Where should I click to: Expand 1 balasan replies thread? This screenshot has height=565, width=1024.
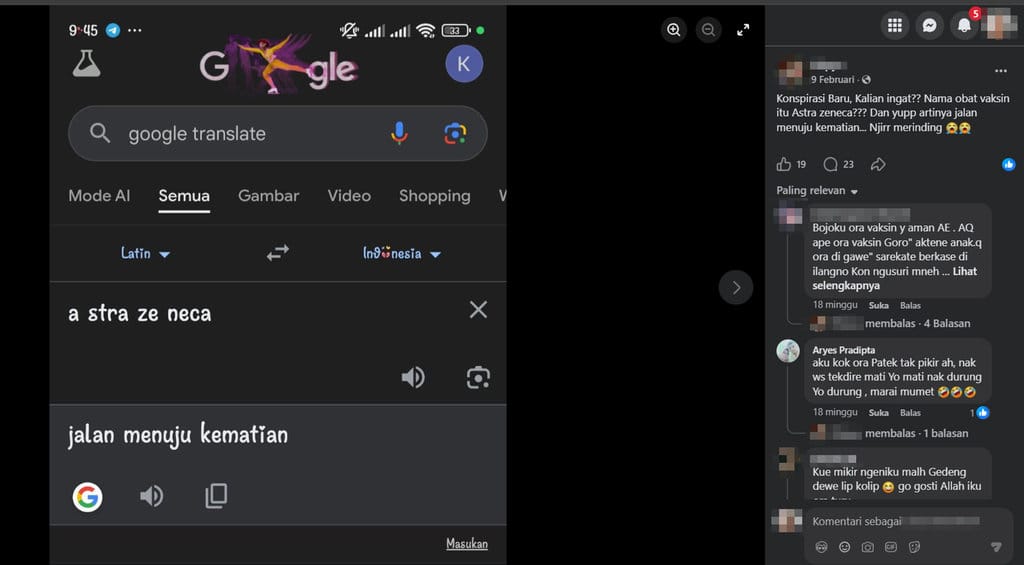916,433
